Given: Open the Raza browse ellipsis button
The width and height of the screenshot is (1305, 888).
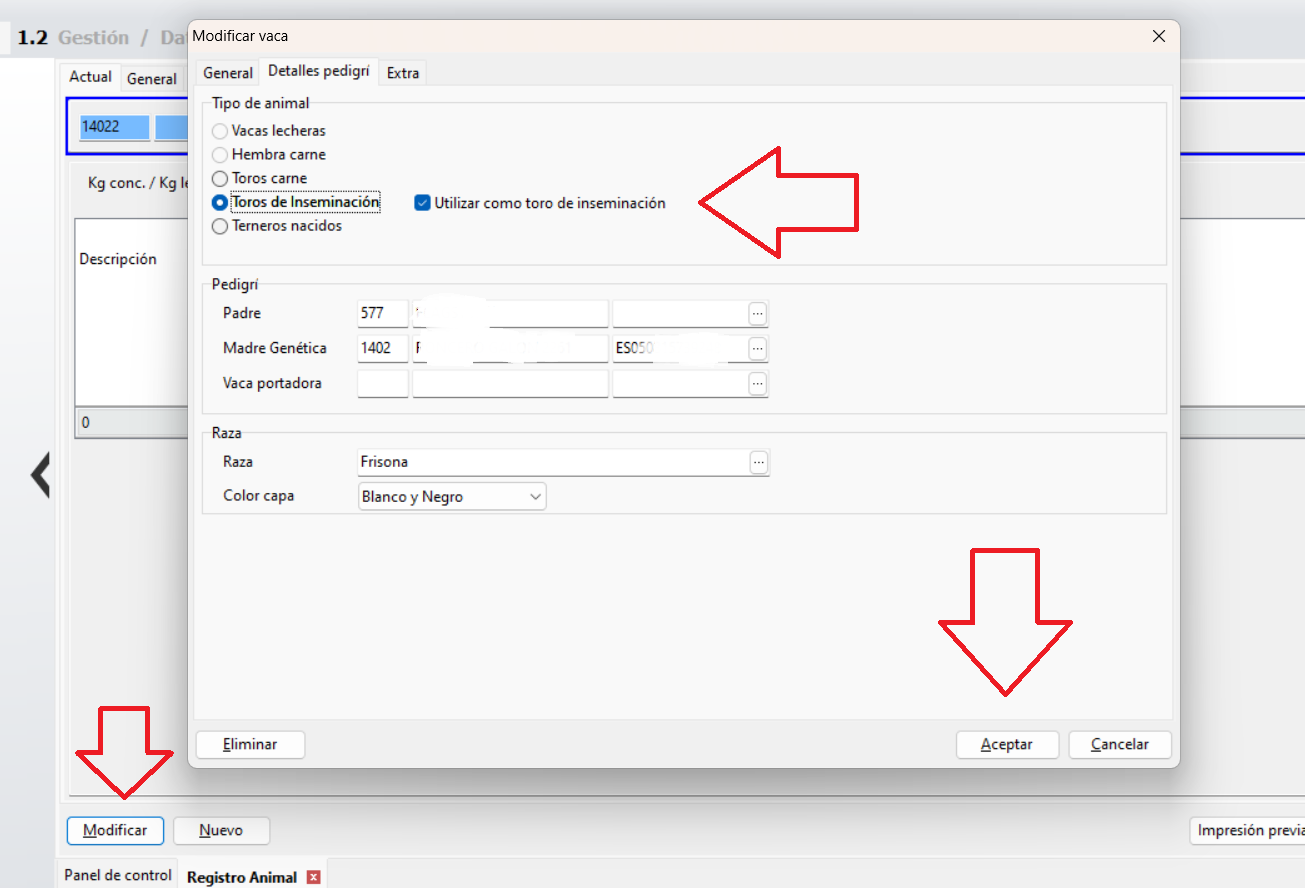Looking at the screenshot, I should (x=759, y=462).
